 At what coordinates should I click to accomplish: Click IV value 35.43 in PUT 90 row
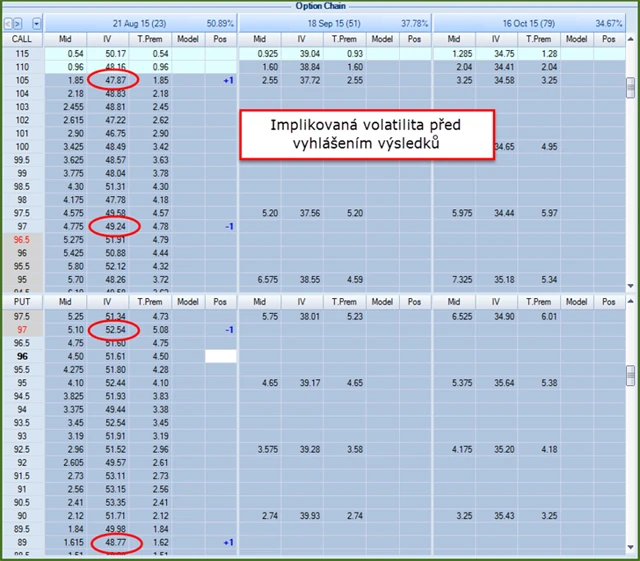coord(504,516)
